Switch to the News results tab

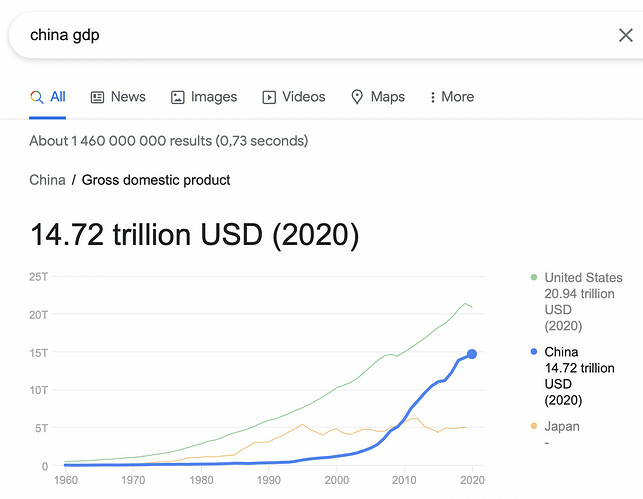tap(118, 97)
